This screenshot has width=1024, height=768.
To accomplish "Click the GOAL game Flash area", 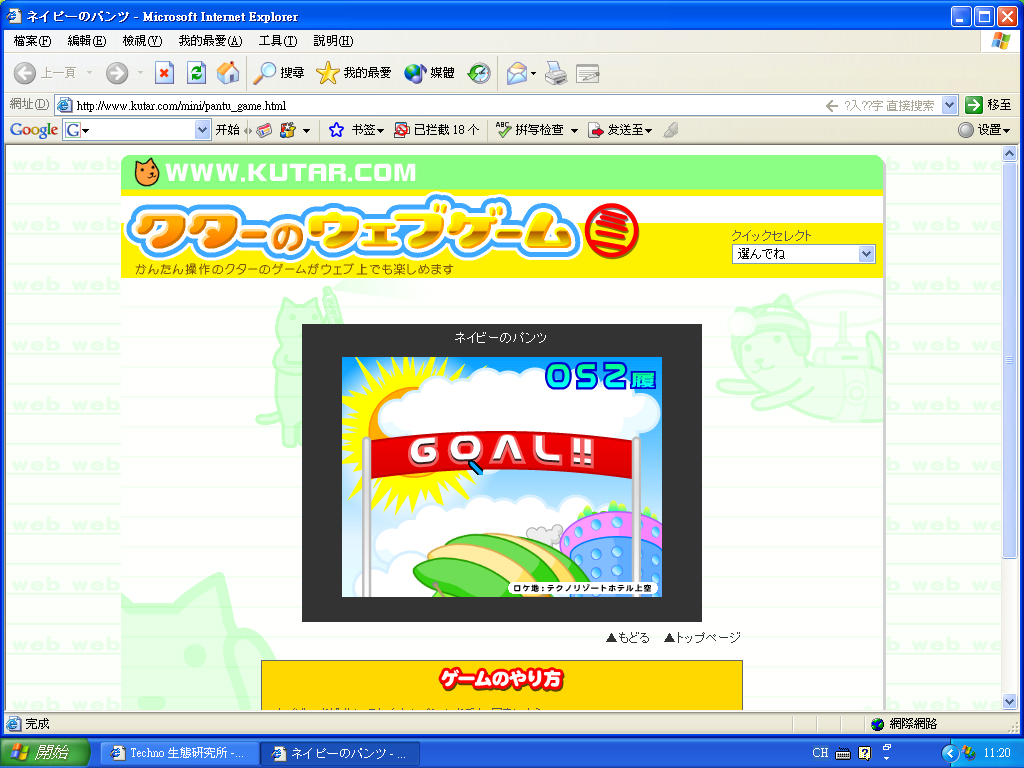I will click(x=502, y=477).
